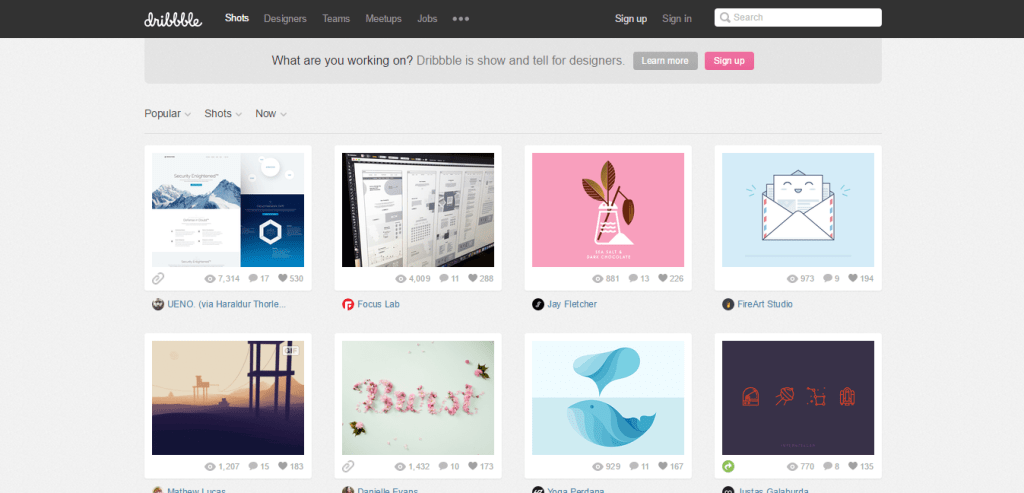Open FireArt Studio profile link

point(765,304)
